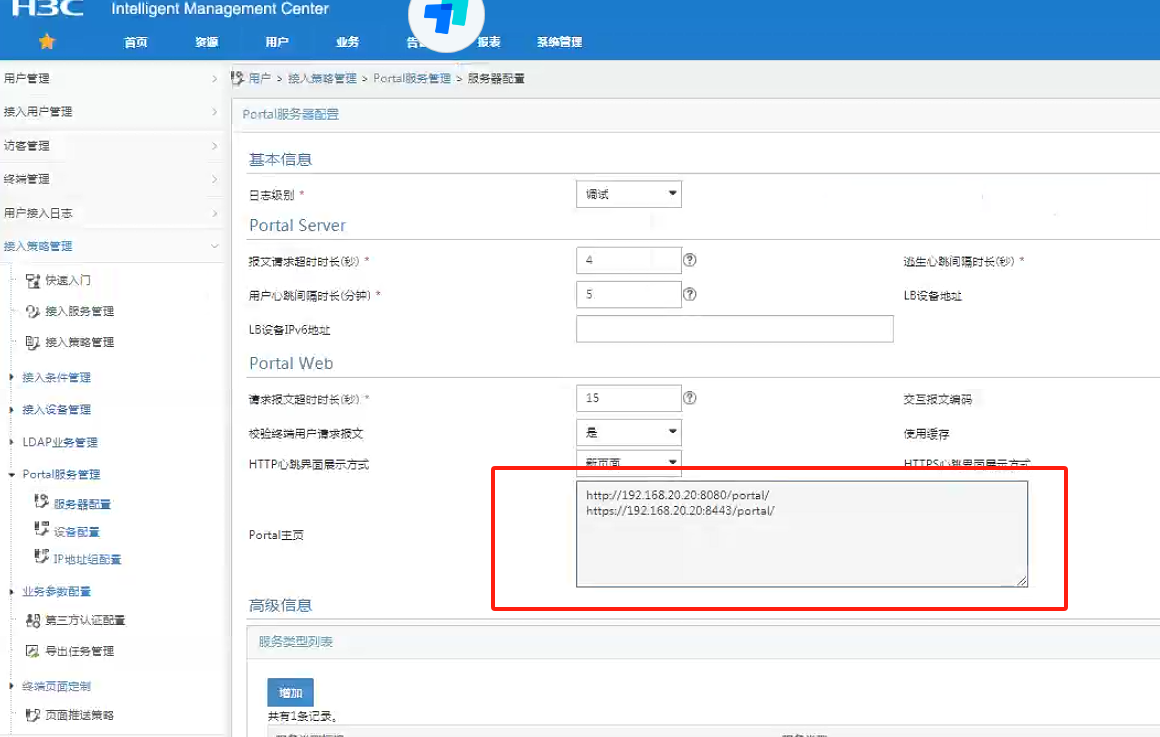Image resolution: width=1160 pixels, height=737 pixels.
Task: Open the 用户 top menu
Action: [277, 42]
